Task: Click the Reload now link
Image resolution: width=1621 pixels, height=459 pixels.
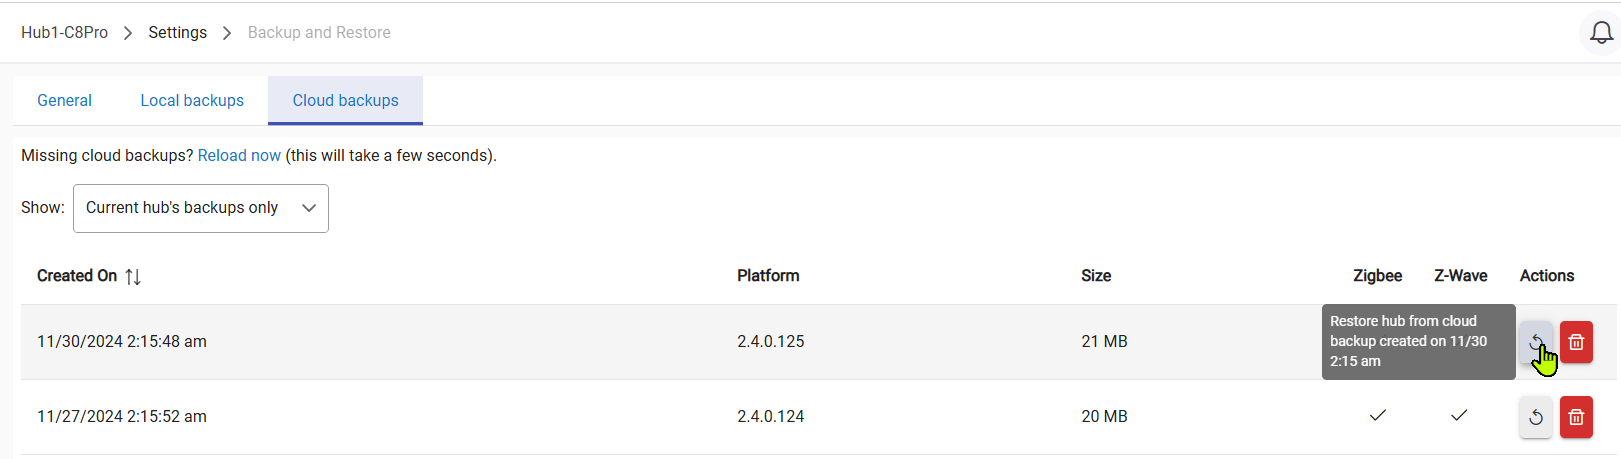Action: click(239, 156)
